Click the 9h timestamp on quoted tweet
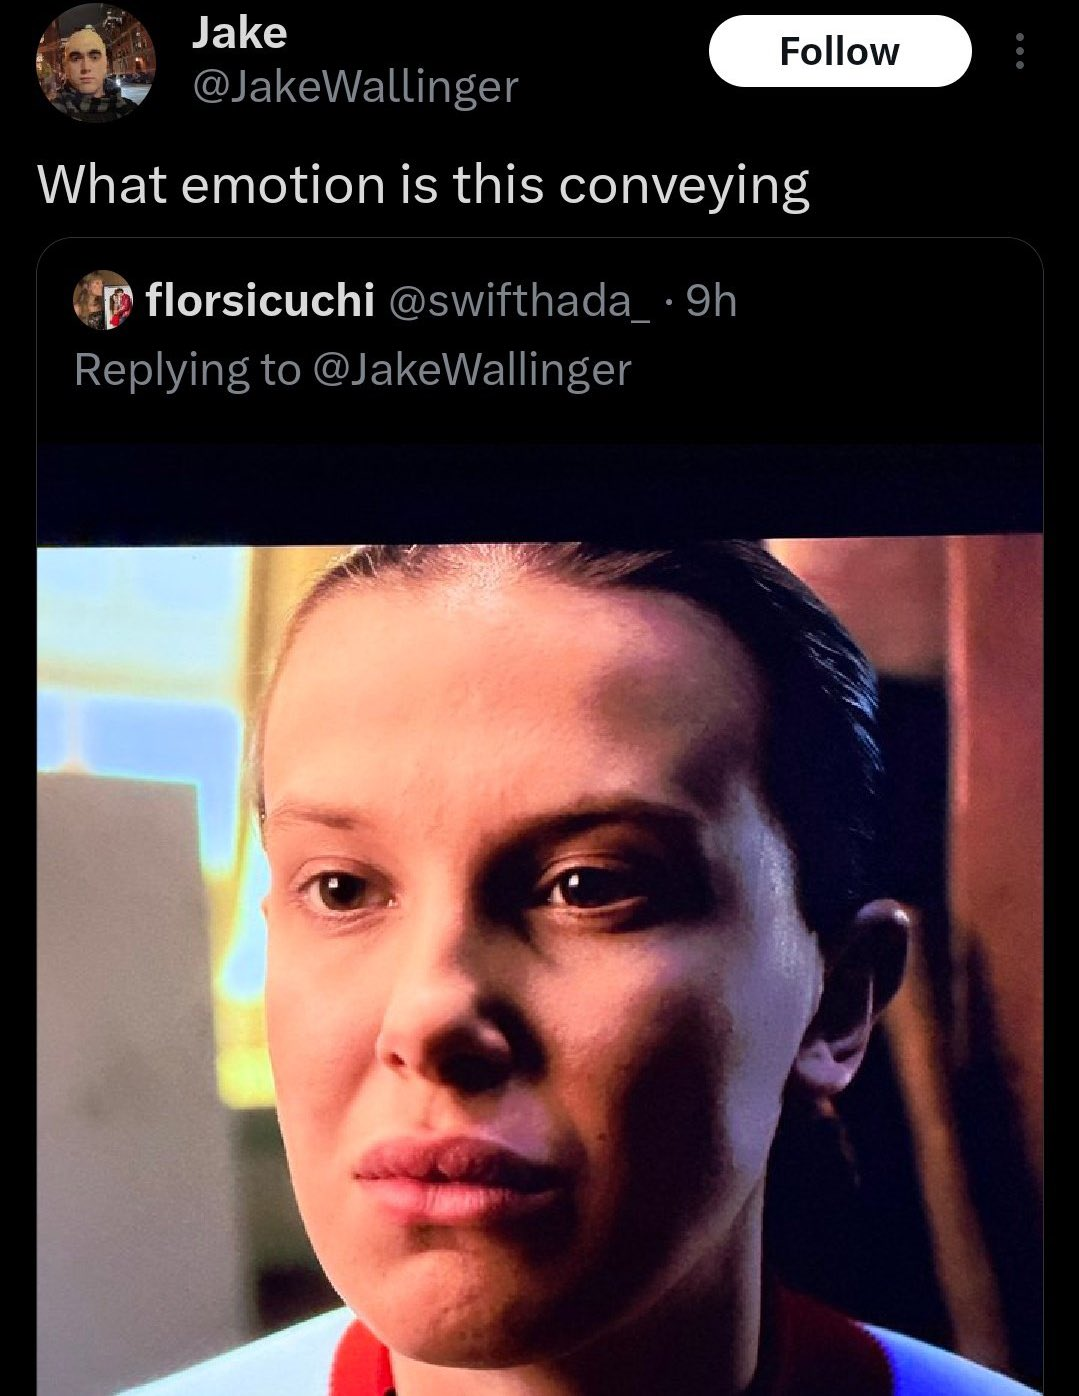1079x1396 pixels. pos(713,300)
